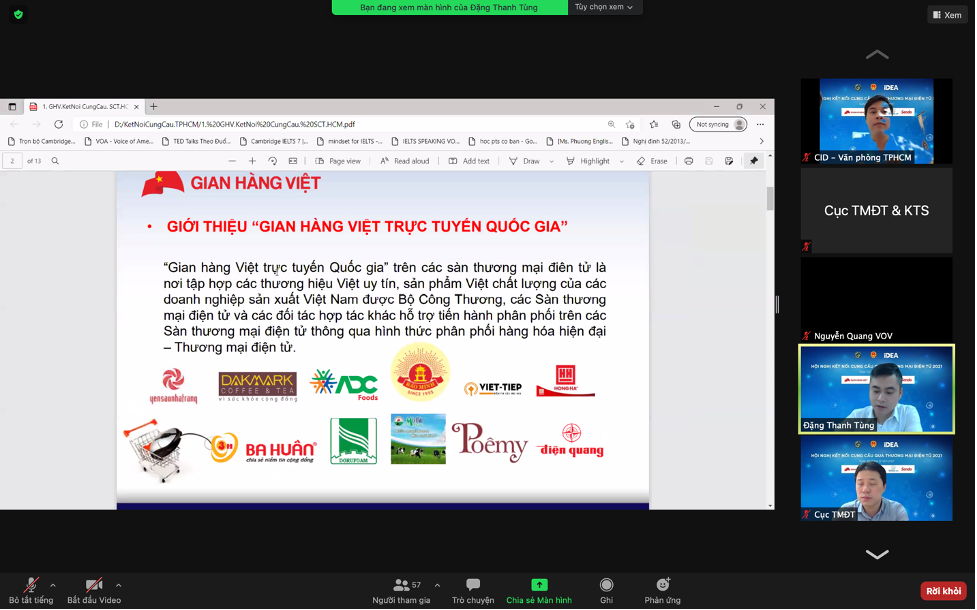This screenshot has height=610, width=977.
Task: Print the PDF with printer icon
Action: point(689,161)
